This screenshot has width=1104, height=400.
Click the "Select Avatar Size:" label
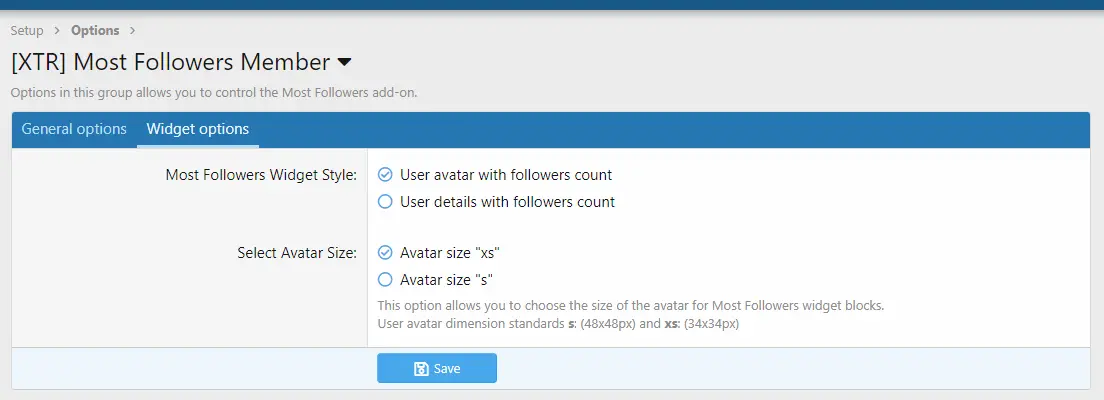point(297,253)
